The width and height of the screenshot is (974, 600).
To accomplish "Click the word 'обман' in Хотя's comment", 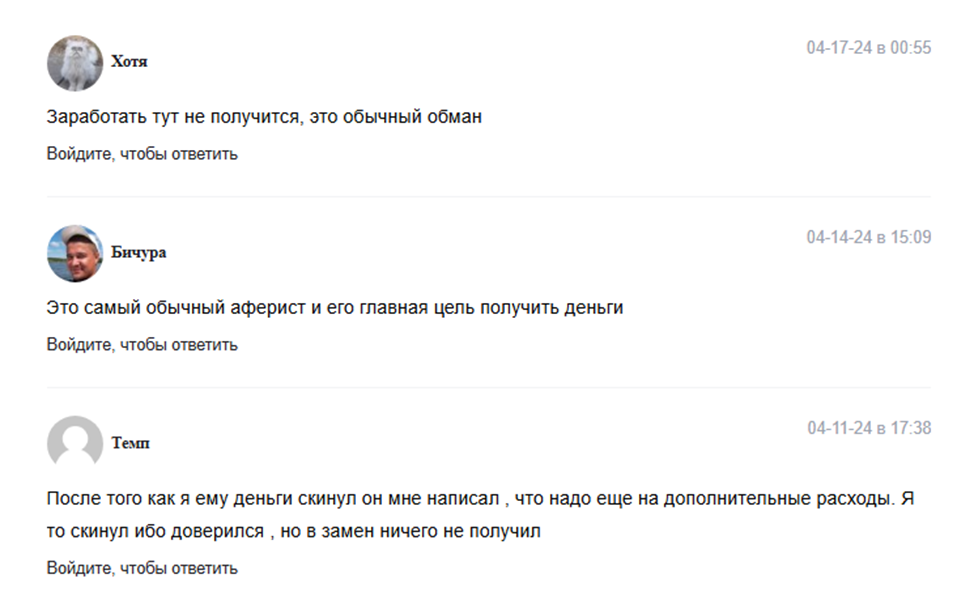I will 454,117.
